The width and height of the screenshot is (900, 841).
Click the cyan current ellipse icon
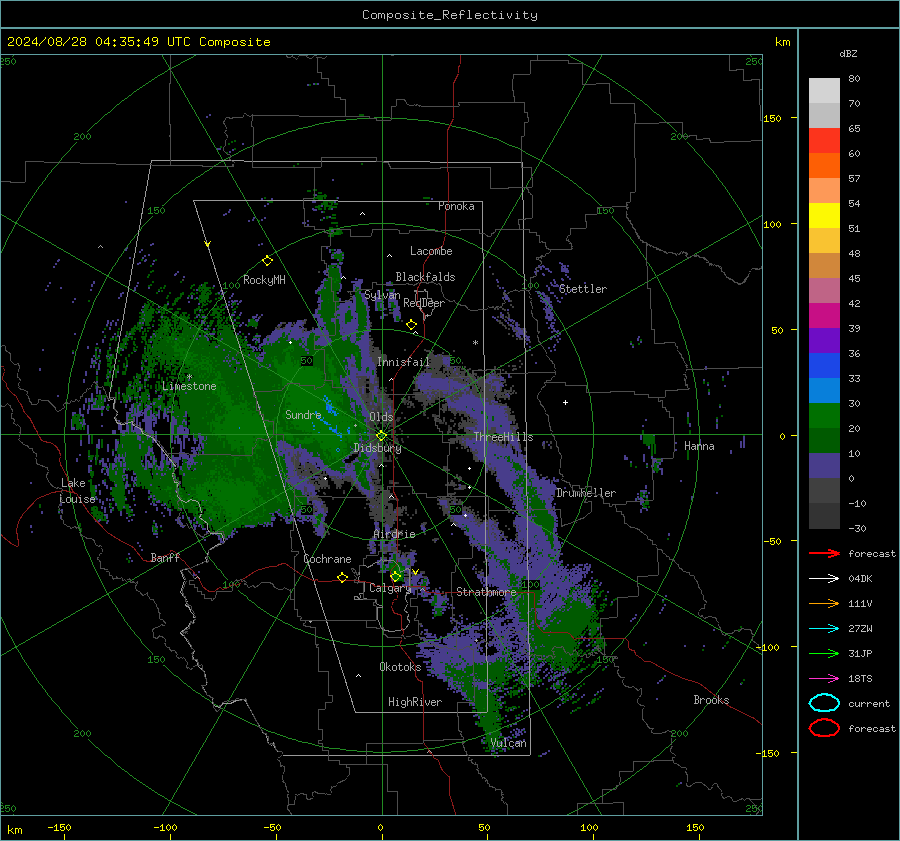[x=824, y=703]
